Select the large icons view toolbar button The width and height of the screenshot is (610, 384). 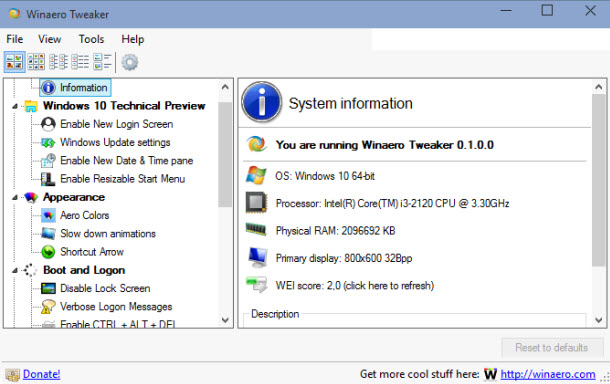tap(15, 62)
